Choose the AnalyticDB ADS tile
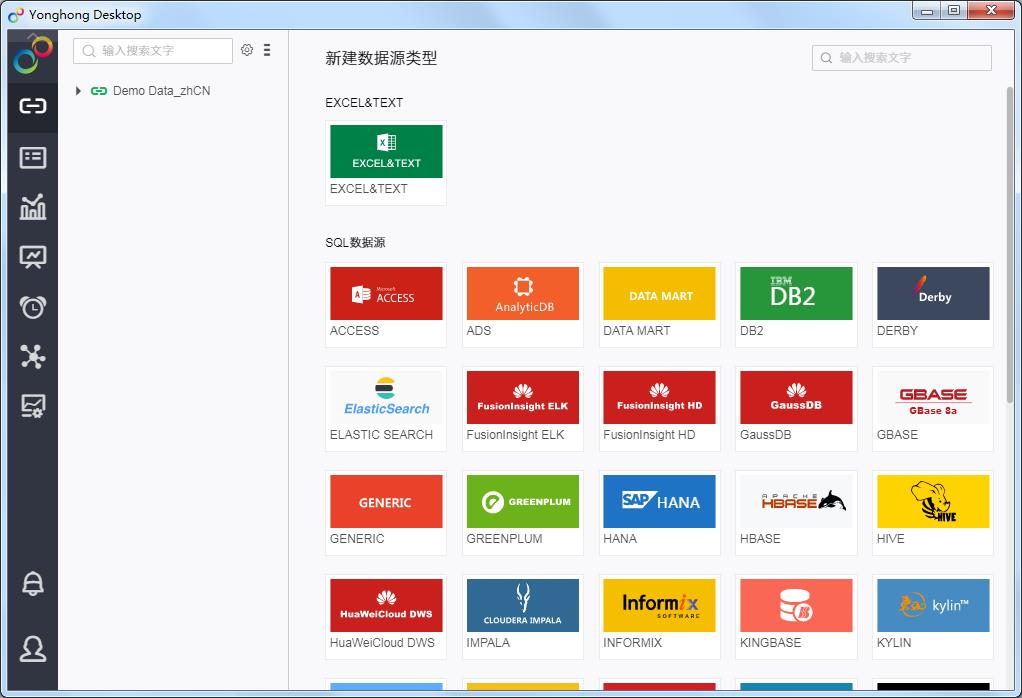Screen dimensions: 1022x698 point(523,304)
